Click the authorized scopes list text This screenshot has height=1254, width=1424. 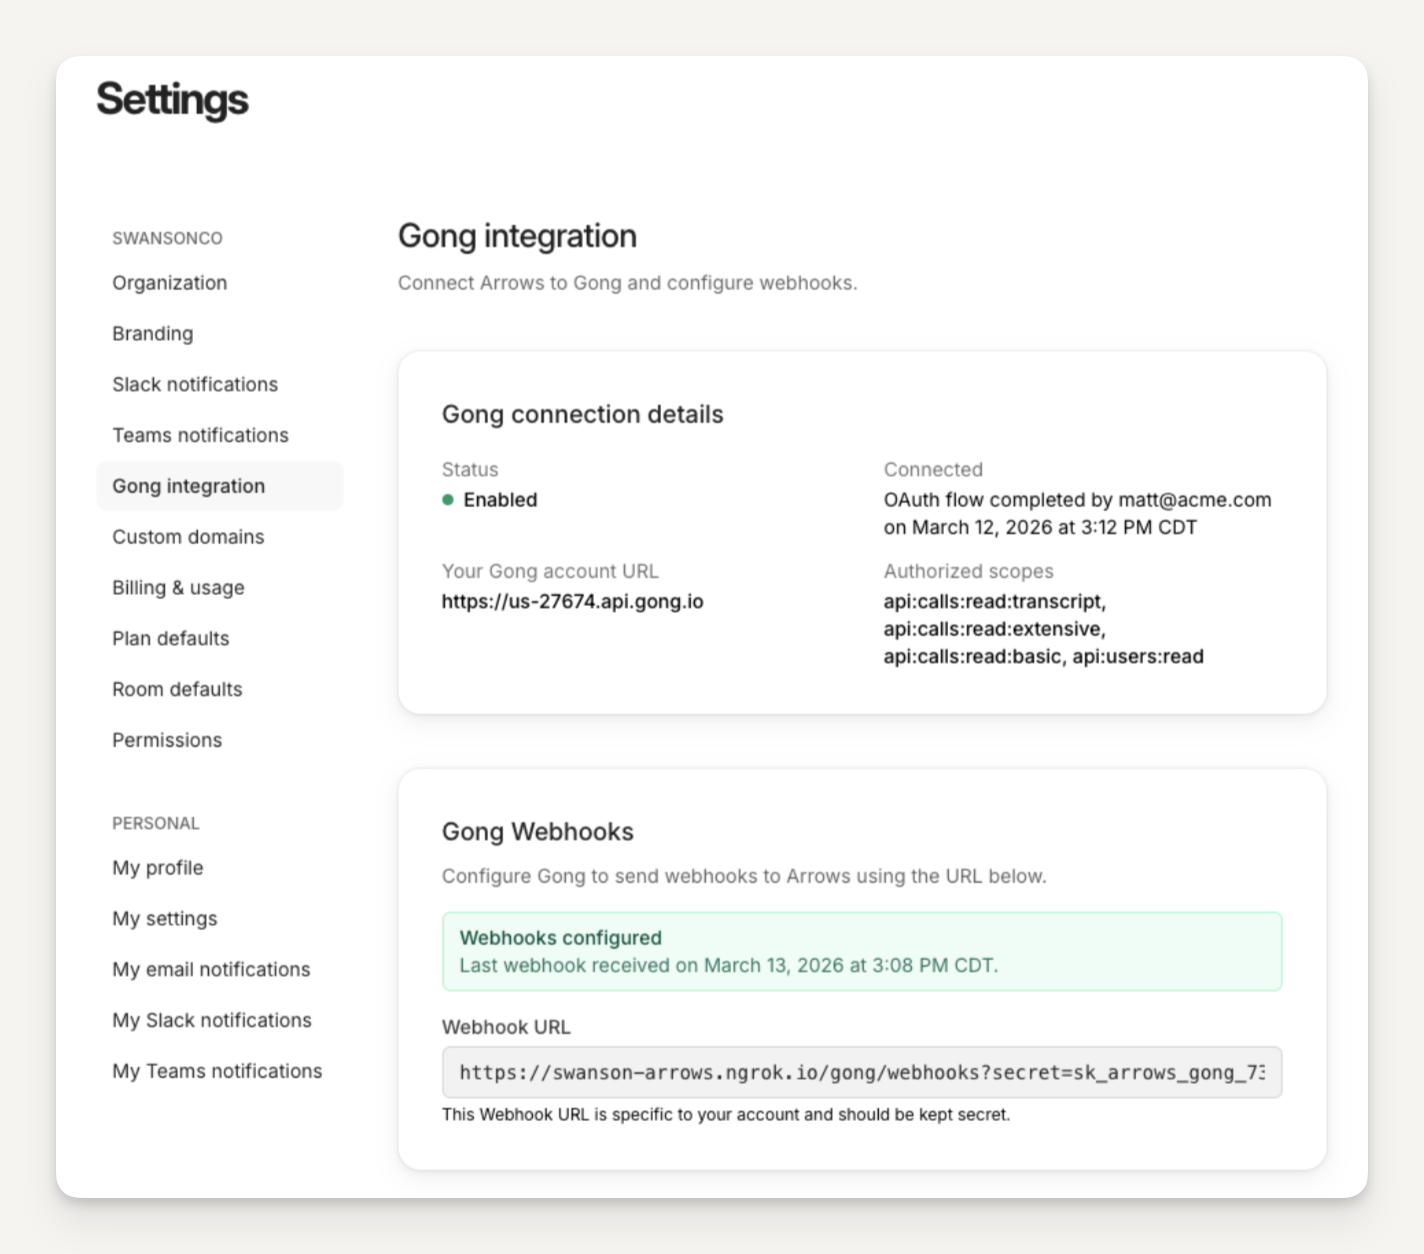click(x=1042, y=630)
